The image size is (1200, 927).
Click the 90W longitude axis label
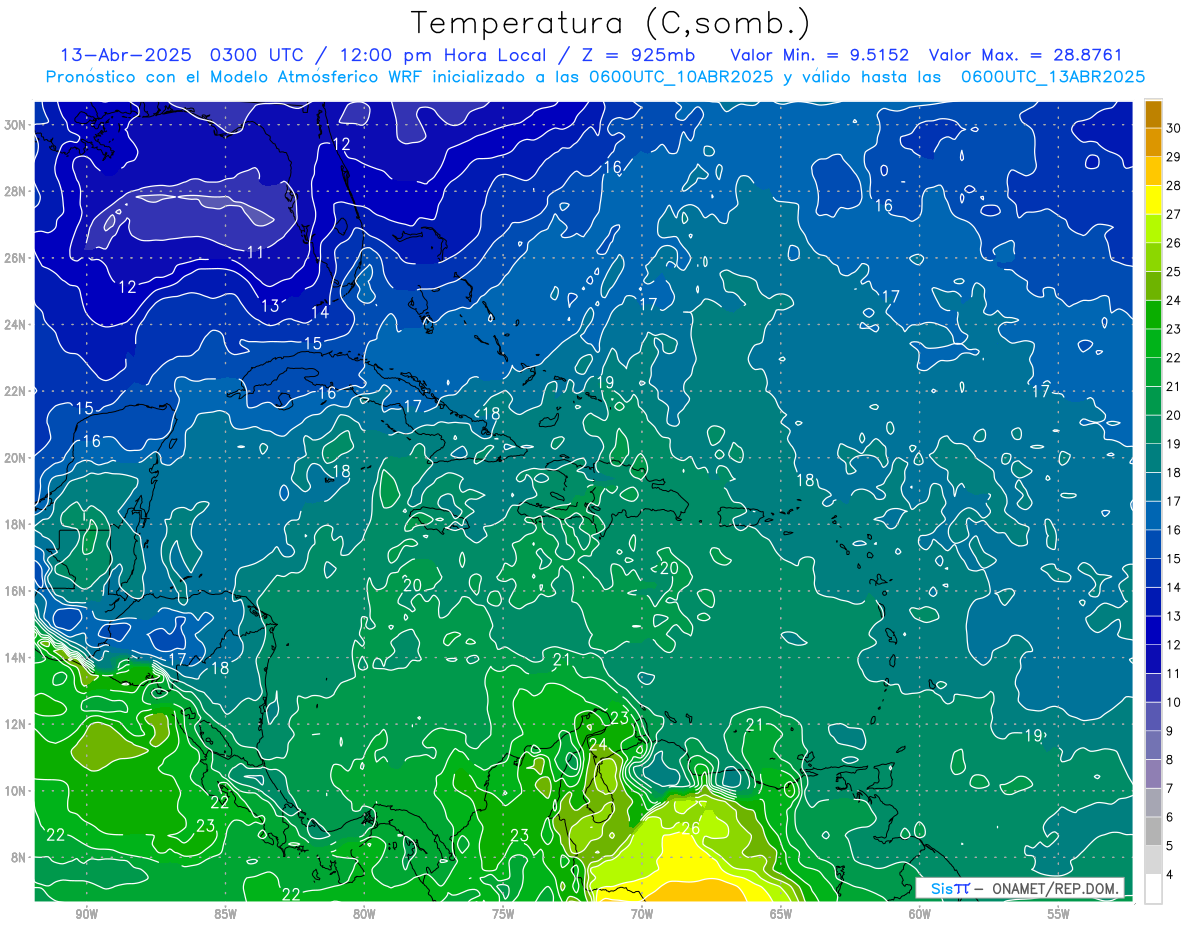coord(86,914)
